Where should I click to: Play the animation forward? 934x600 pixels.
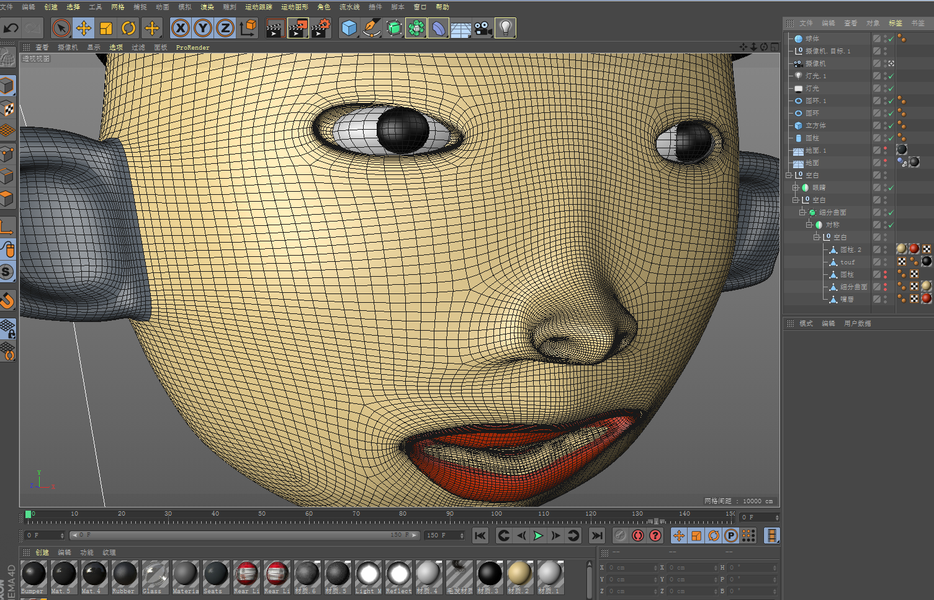538,536
